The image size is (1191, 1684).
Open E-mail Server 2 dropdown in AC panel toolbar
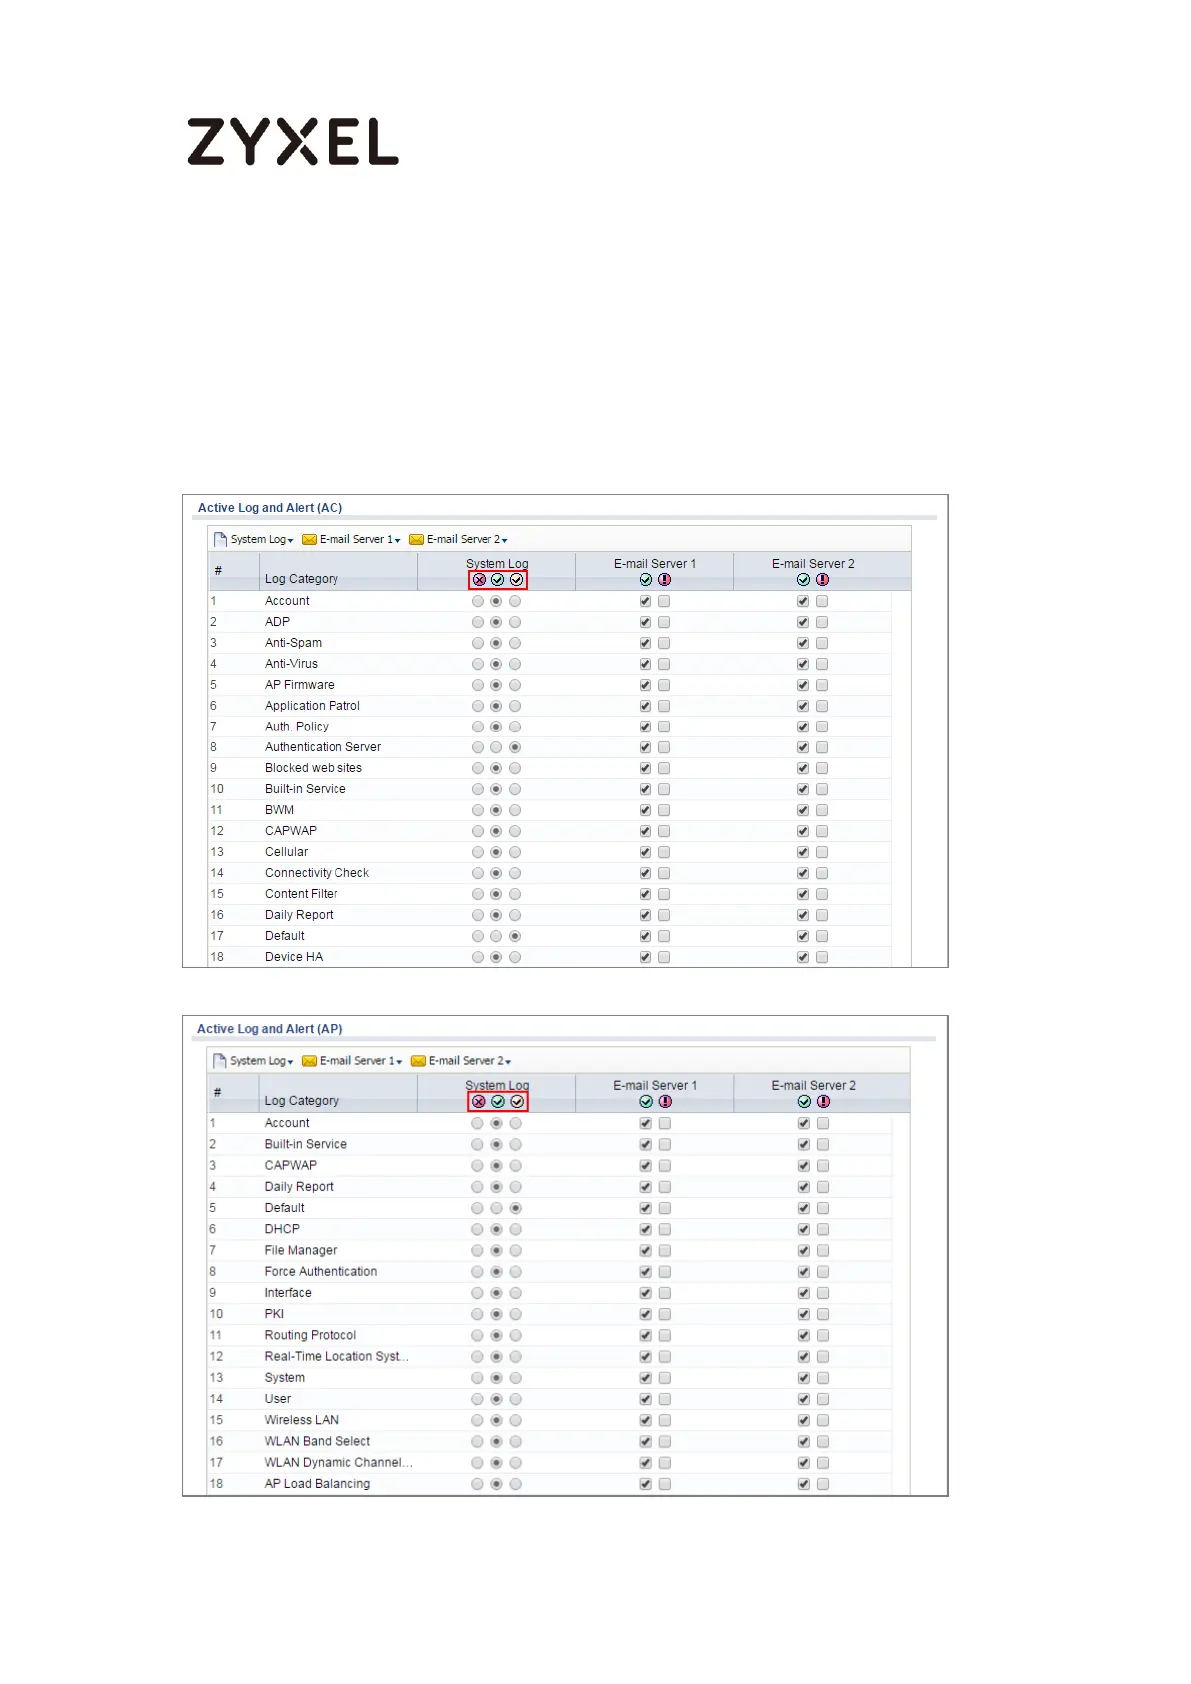[x=459, y=540]
